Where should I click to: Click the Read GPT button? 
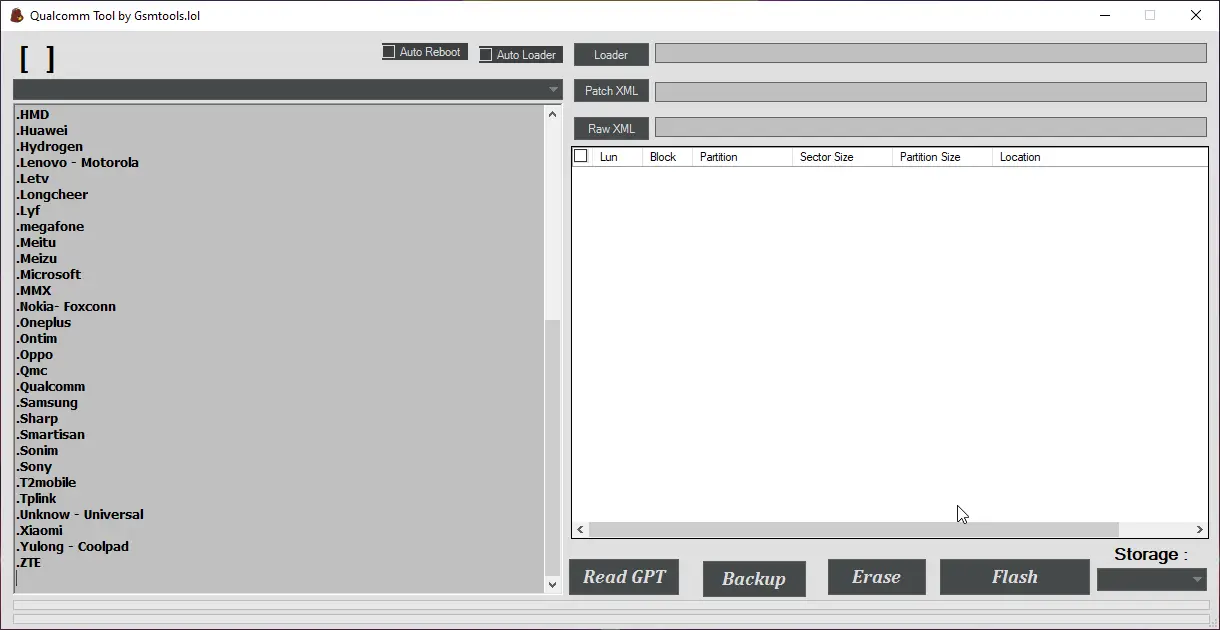(624, 577)
